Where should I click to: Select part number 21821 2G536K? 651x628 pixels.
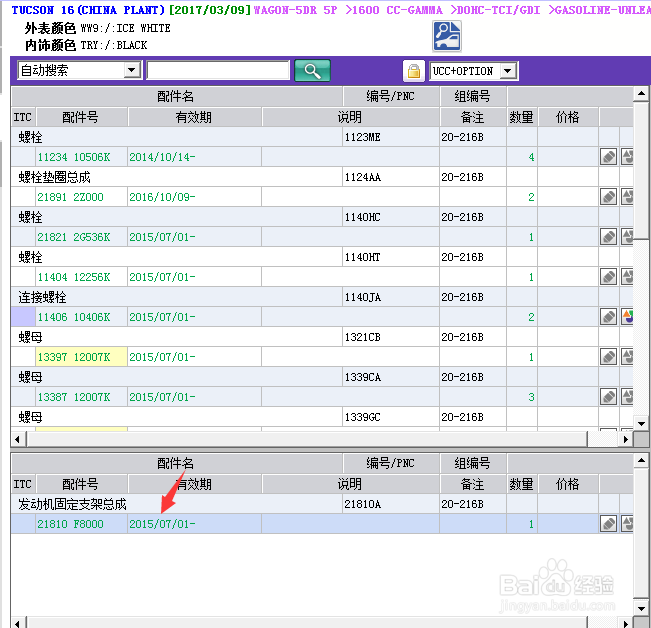coord(74,237)
